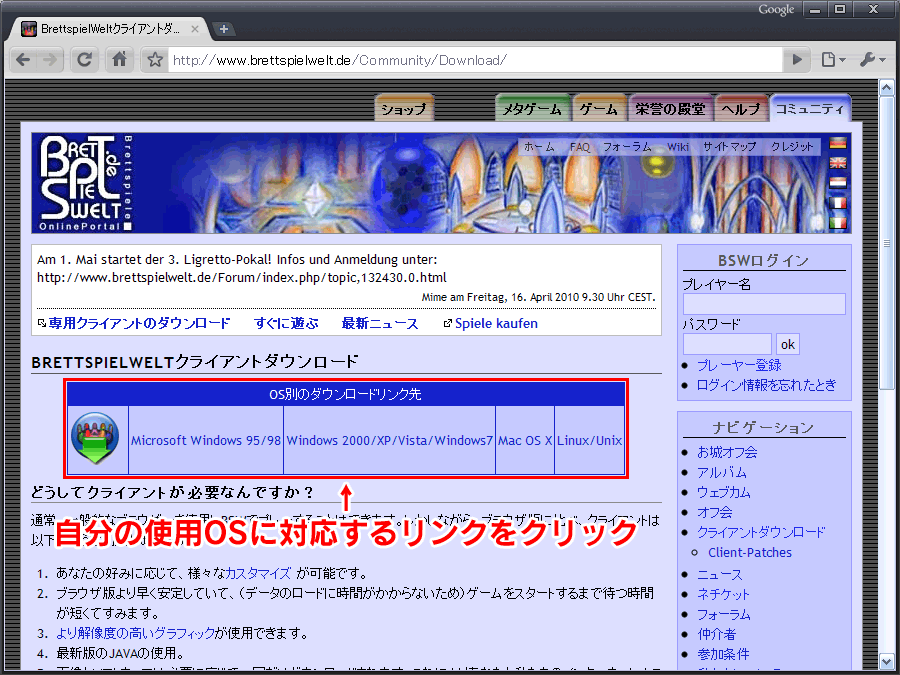This screenshot has width=900, height=675.
Task: Click the カスタマイズ link in the list
Action: coord(258,573)
